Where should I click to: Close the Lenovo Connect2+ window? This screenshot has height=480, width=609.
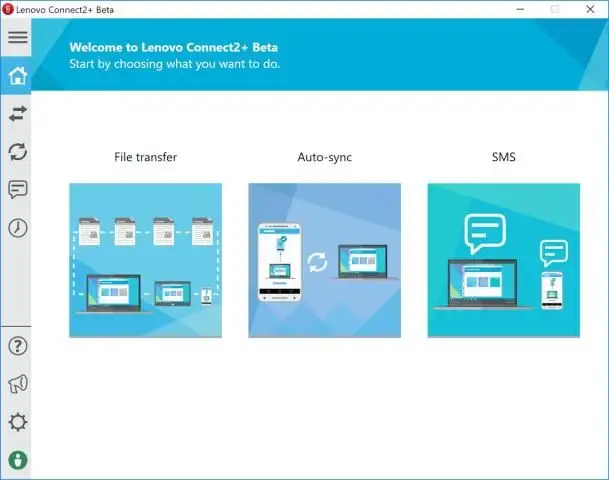pos(590,9)
